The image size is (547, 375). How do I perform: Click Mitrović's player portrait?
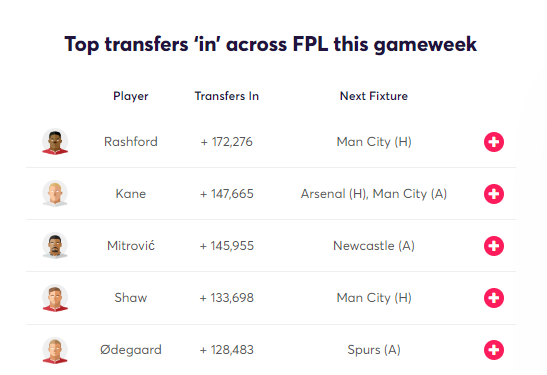pyautogui.click(x=55, y=246)
